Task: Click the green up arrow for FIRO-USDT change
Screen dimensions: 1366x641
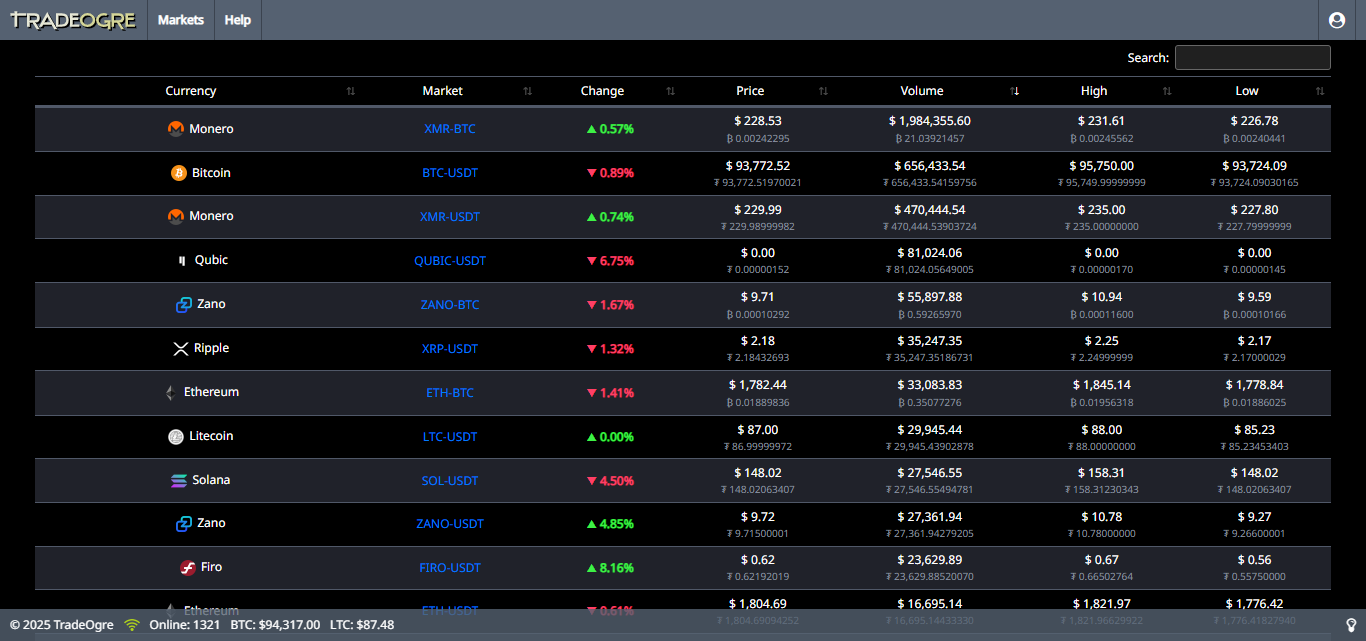Action: point(592,568)
